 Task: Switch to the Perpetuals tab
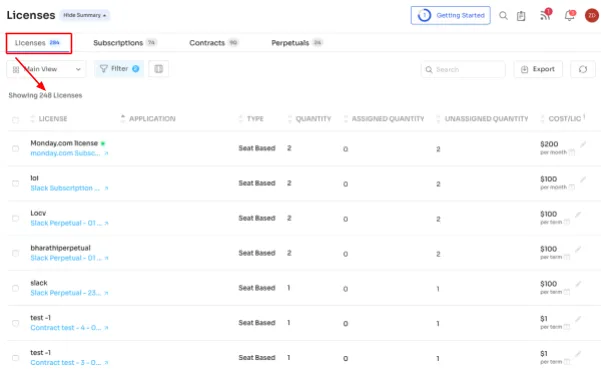coord(297,43)
